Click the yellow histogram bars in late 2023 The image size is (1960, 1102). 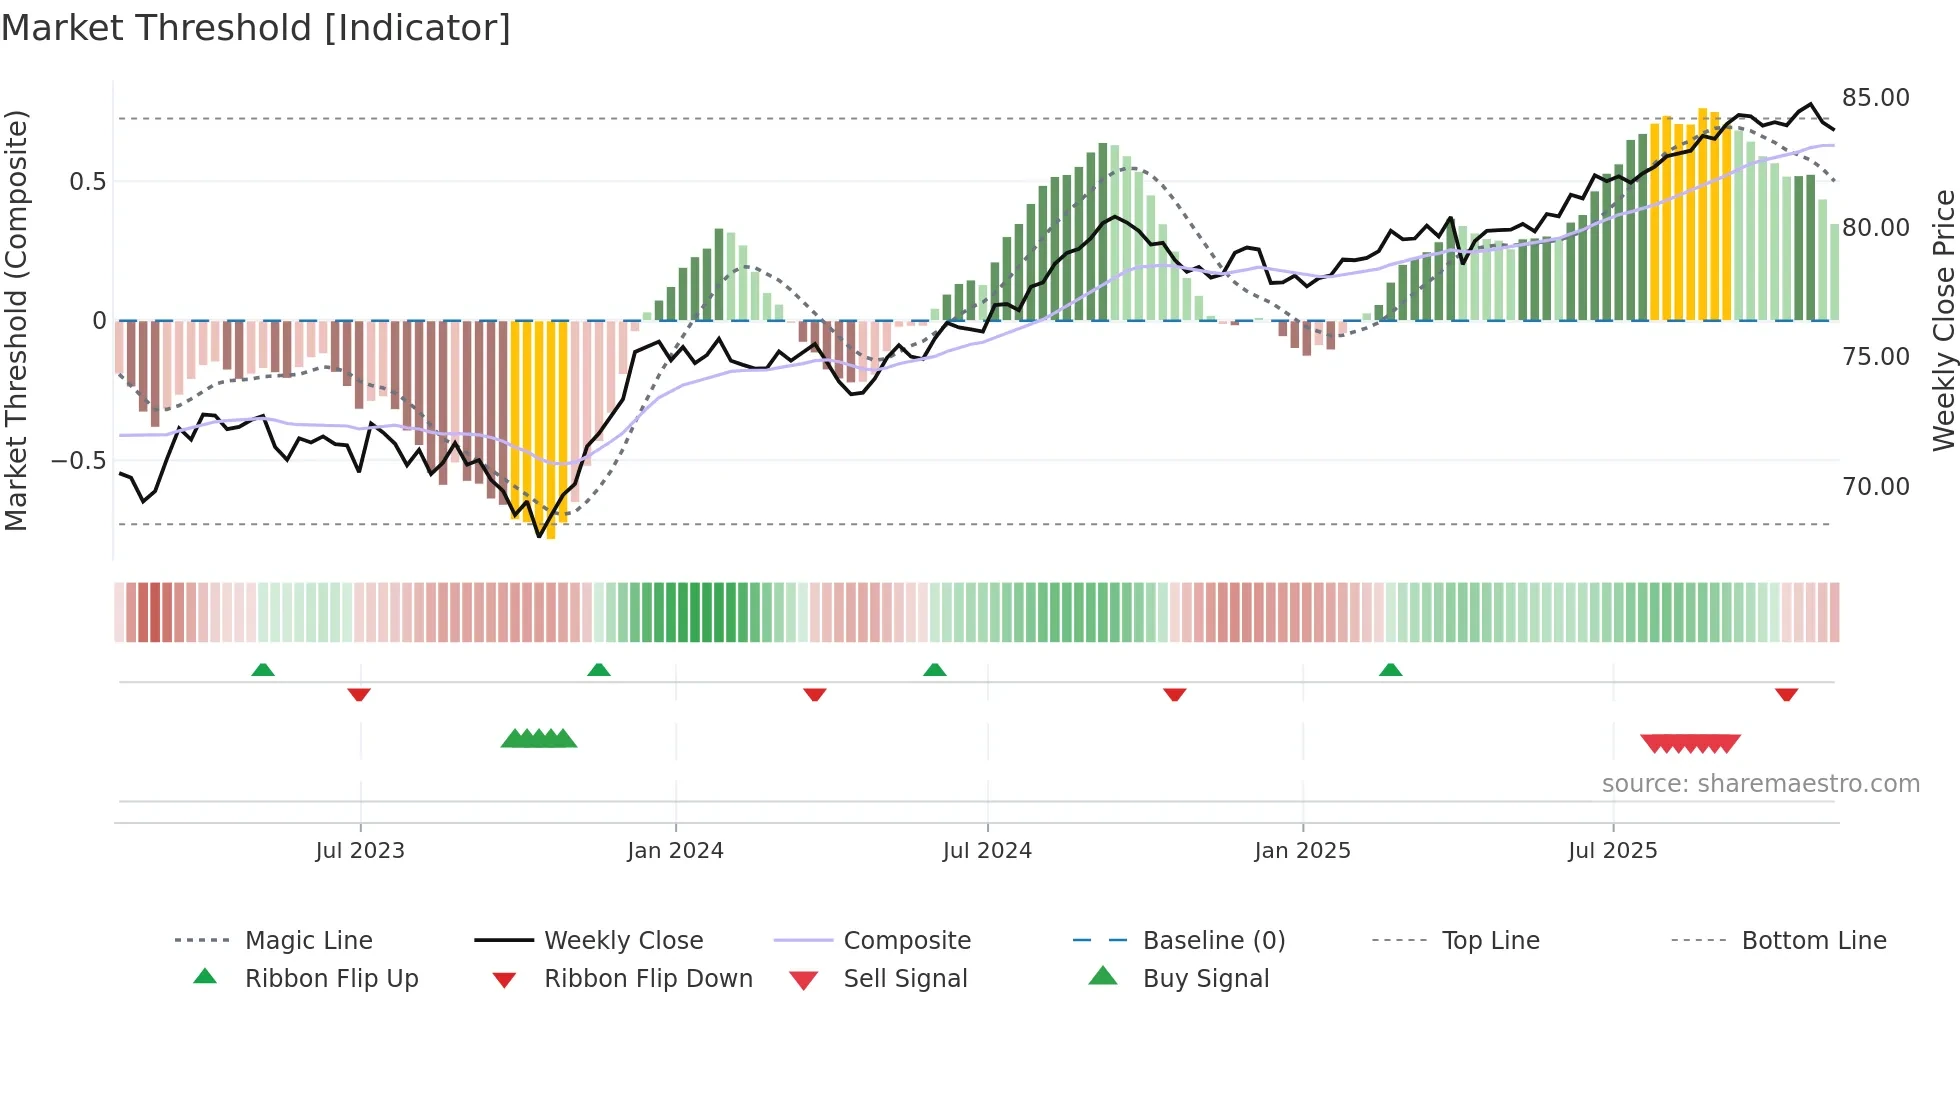tap(540, 420)
